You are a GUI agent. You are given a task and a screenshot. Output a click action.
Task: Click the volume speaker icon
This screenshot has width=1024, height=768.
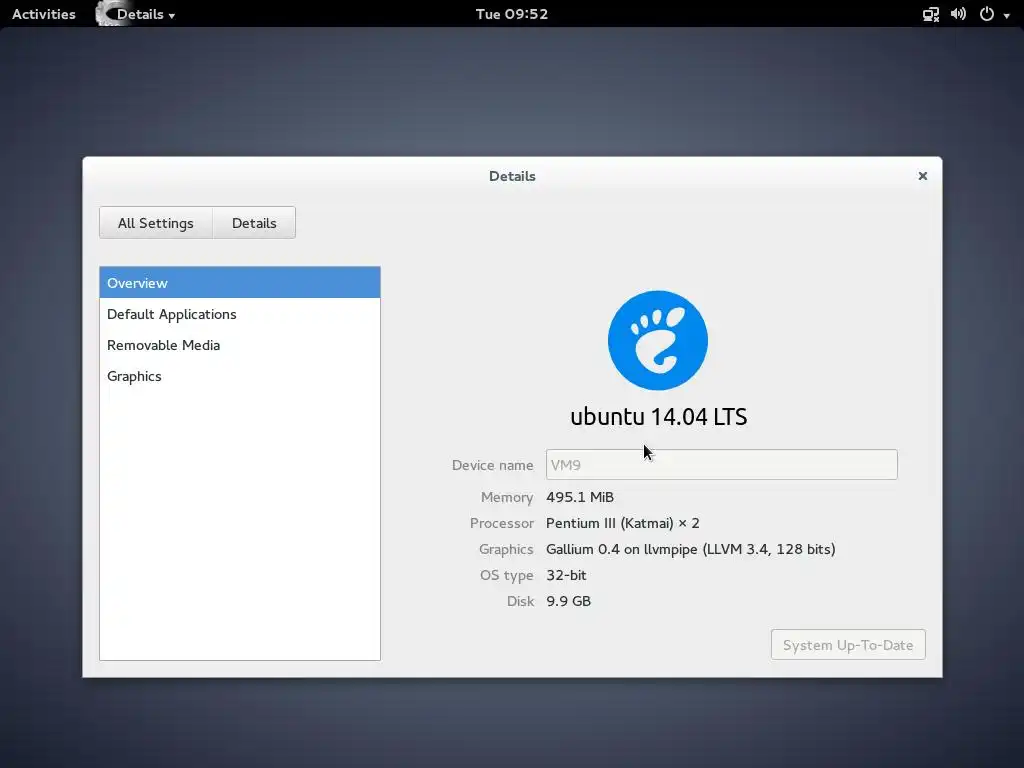[x=958, y=14]
